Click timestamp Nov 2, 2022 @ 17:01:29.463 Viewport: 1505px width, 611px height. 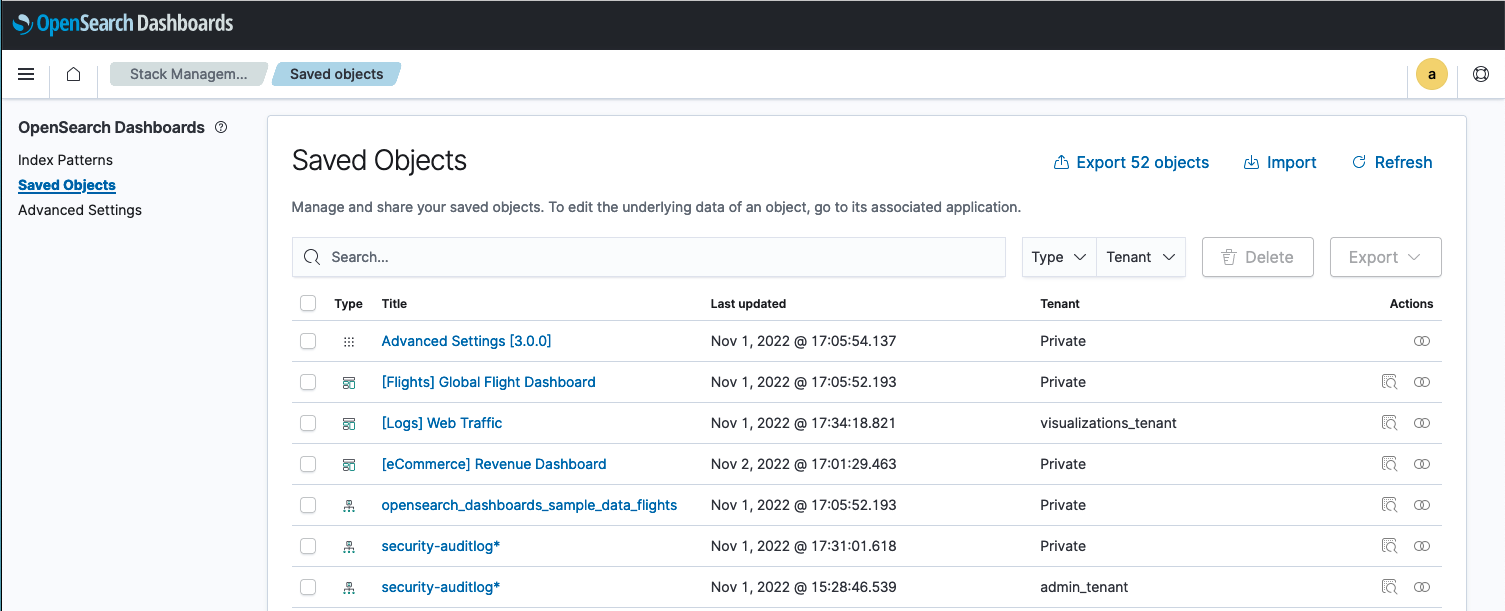(803, 464)
